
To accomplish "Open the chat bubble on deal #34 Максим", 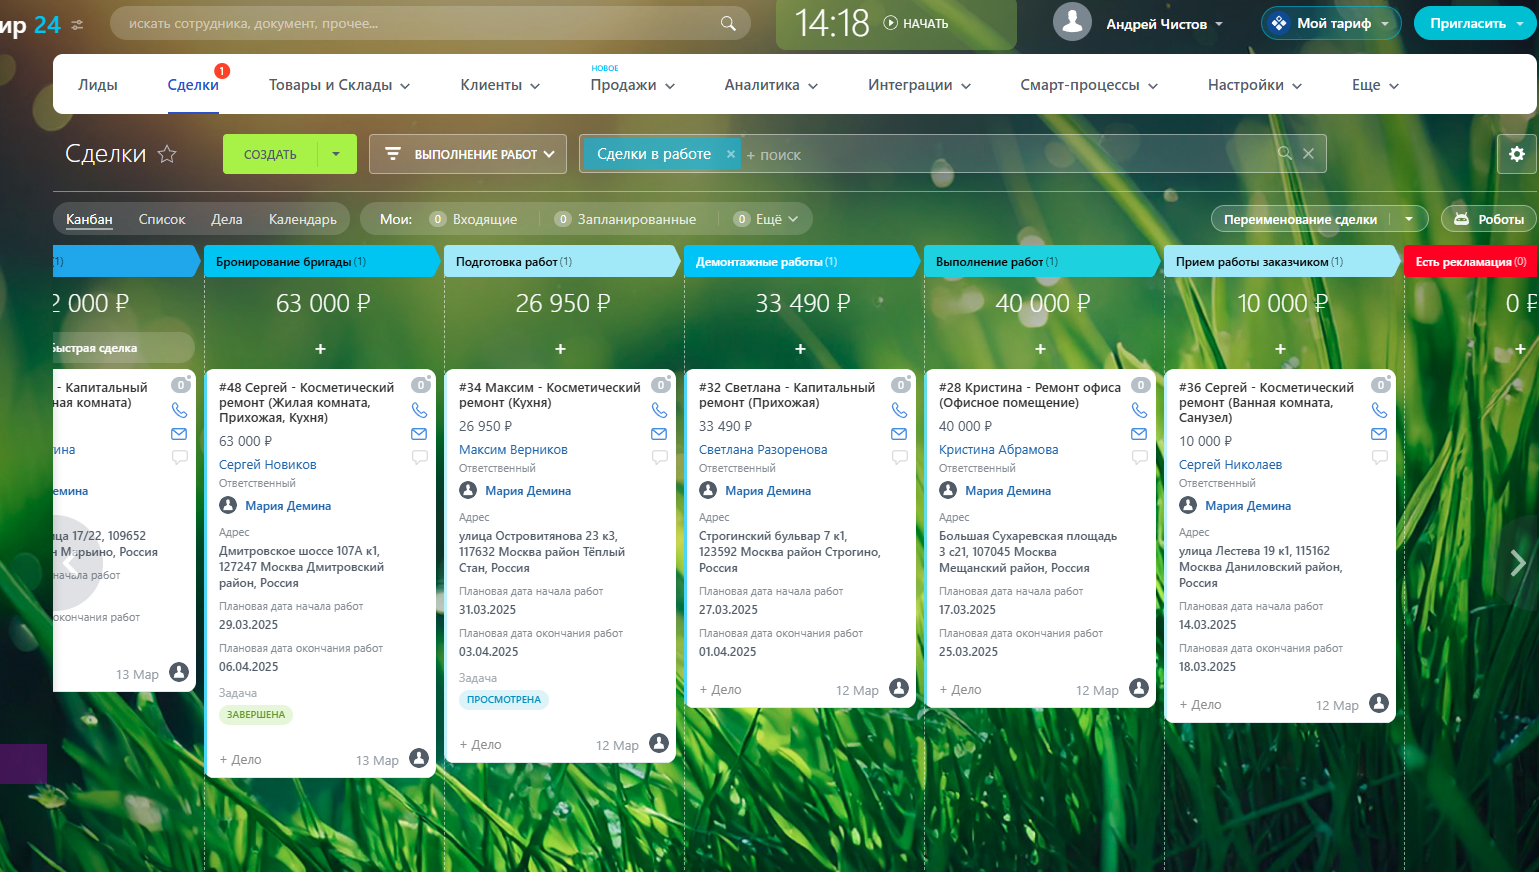I will 659,457.
